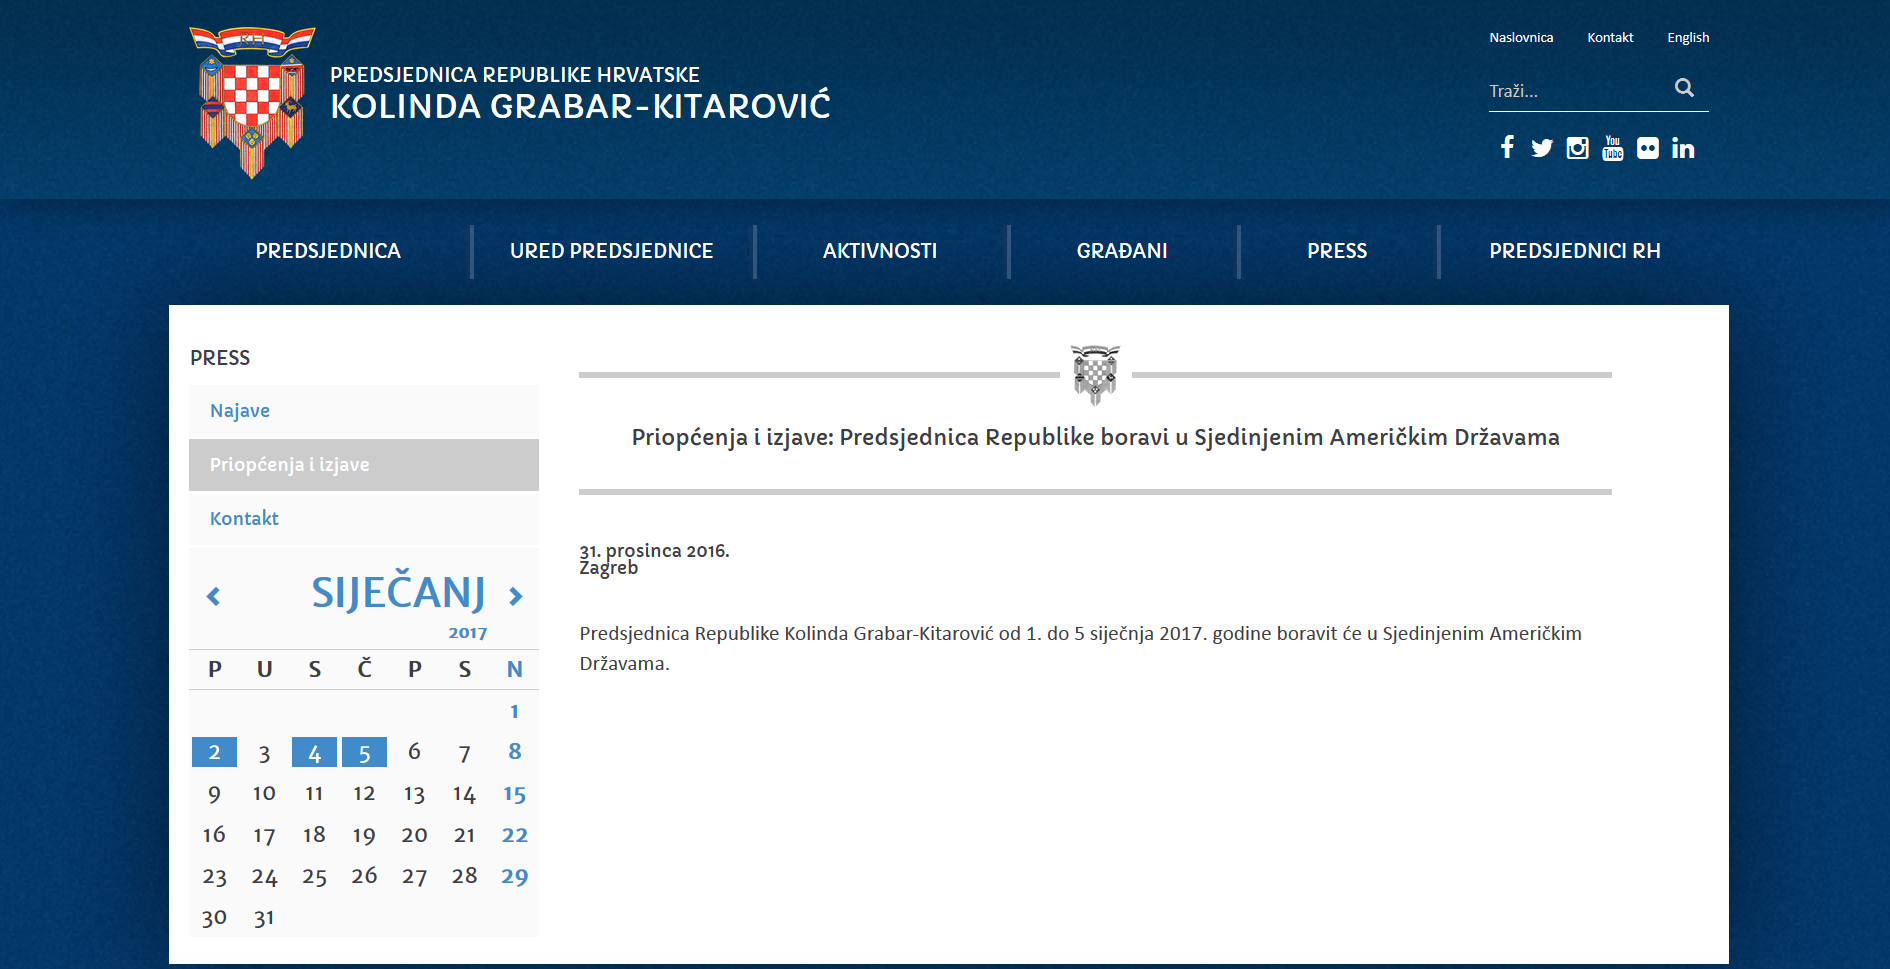Go to next month with right chevron

coord(516,595)
